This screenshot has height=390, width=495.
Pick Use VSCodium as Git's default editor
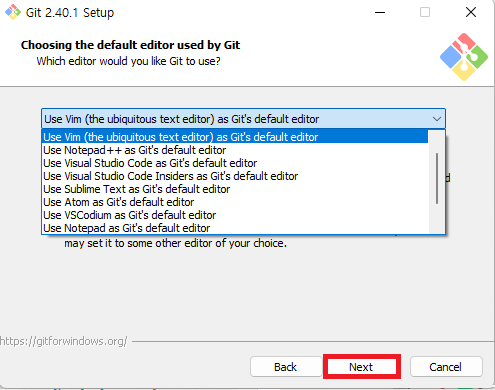[235, 215]
